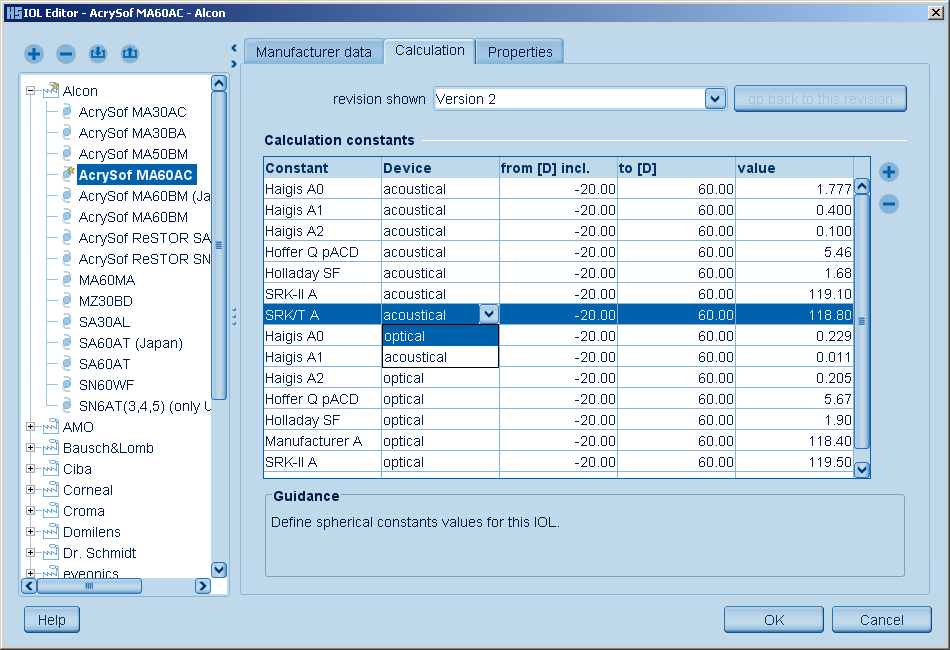Click the Help button
Viewport: 950px width, 650px height.
click(51, 620)
